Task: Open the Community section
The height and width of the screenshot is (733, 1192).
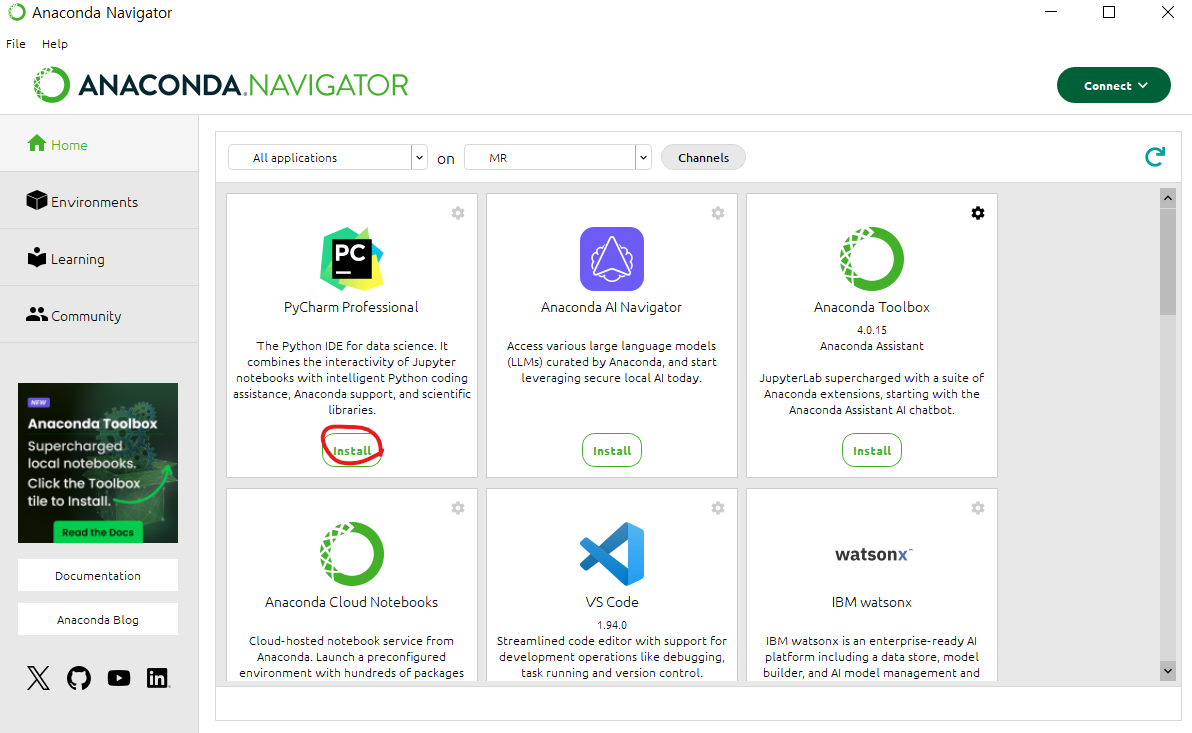Action: [x=99, y=315]
